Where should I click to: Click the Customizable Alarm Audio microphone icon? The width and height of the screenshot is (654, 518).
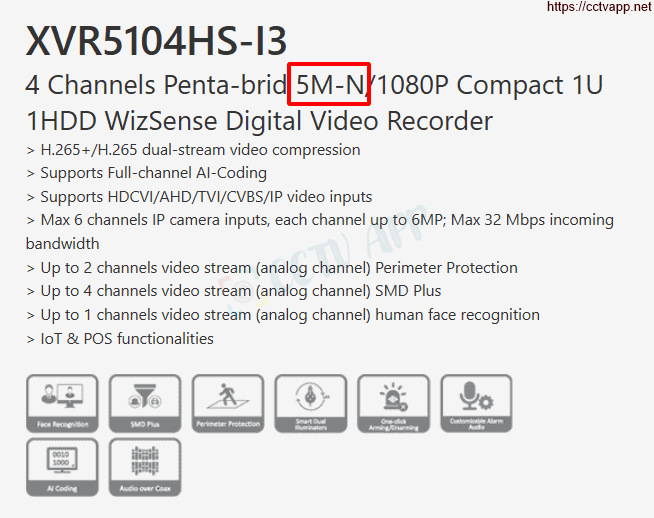476,403
